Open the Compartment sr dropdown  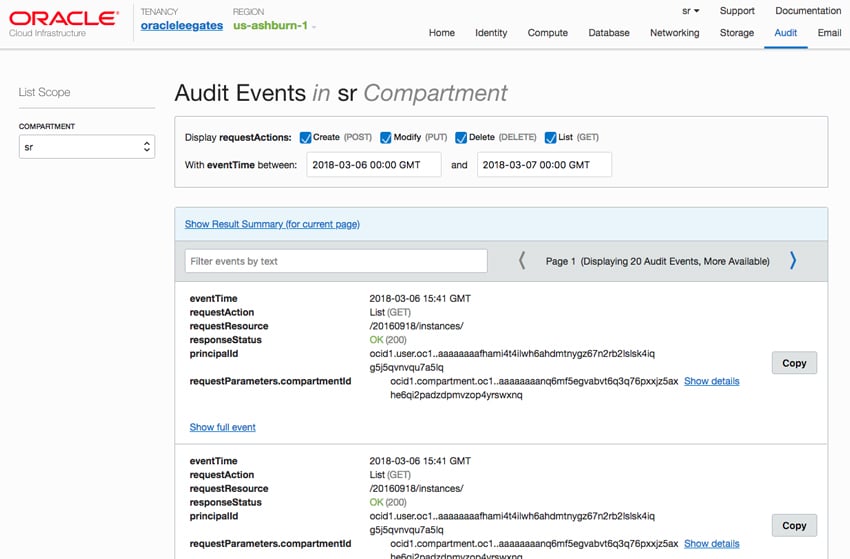(x=87, y=147)
